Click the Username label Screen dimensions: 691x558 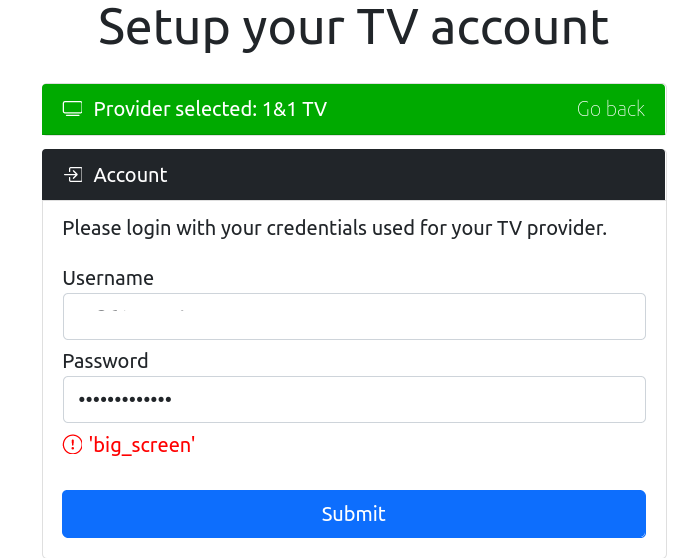pyautogui.click(x=108, y=279)
